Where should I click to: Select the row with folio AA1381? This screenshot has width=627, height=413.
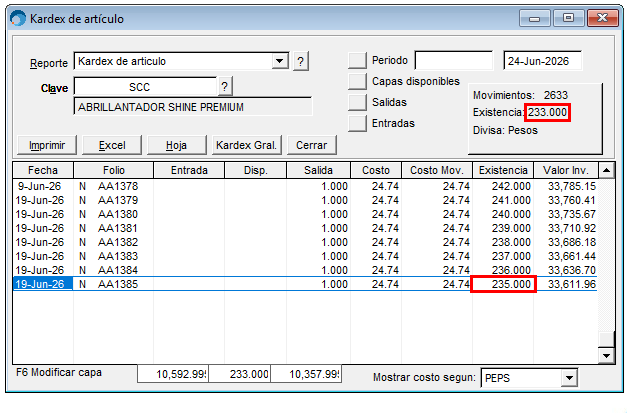tap(306, 228)
